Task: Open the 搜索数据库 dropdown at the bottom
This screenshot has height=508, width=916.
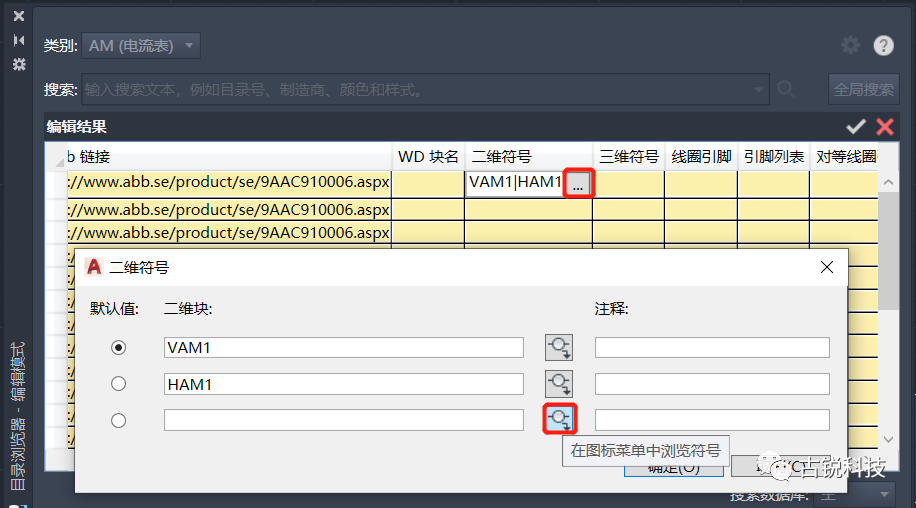Action: click(855, 495)
